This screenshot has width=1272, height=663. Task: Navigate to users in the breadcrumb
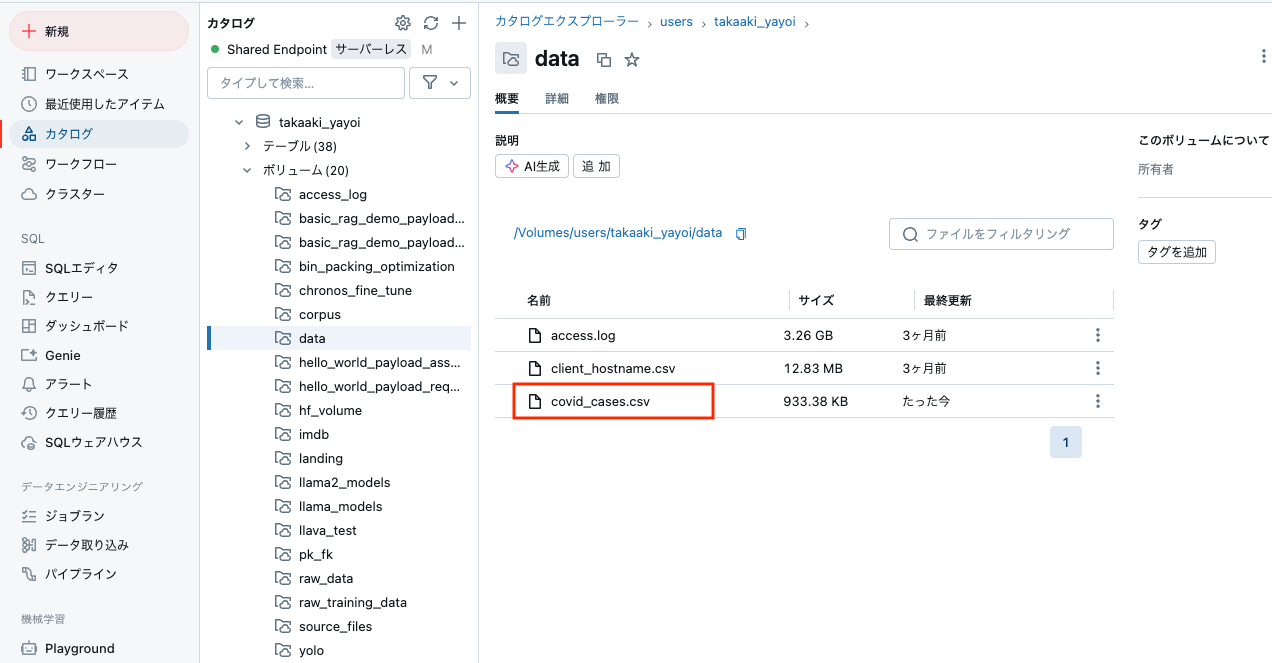pyautogui.click(x=676, y=21)
